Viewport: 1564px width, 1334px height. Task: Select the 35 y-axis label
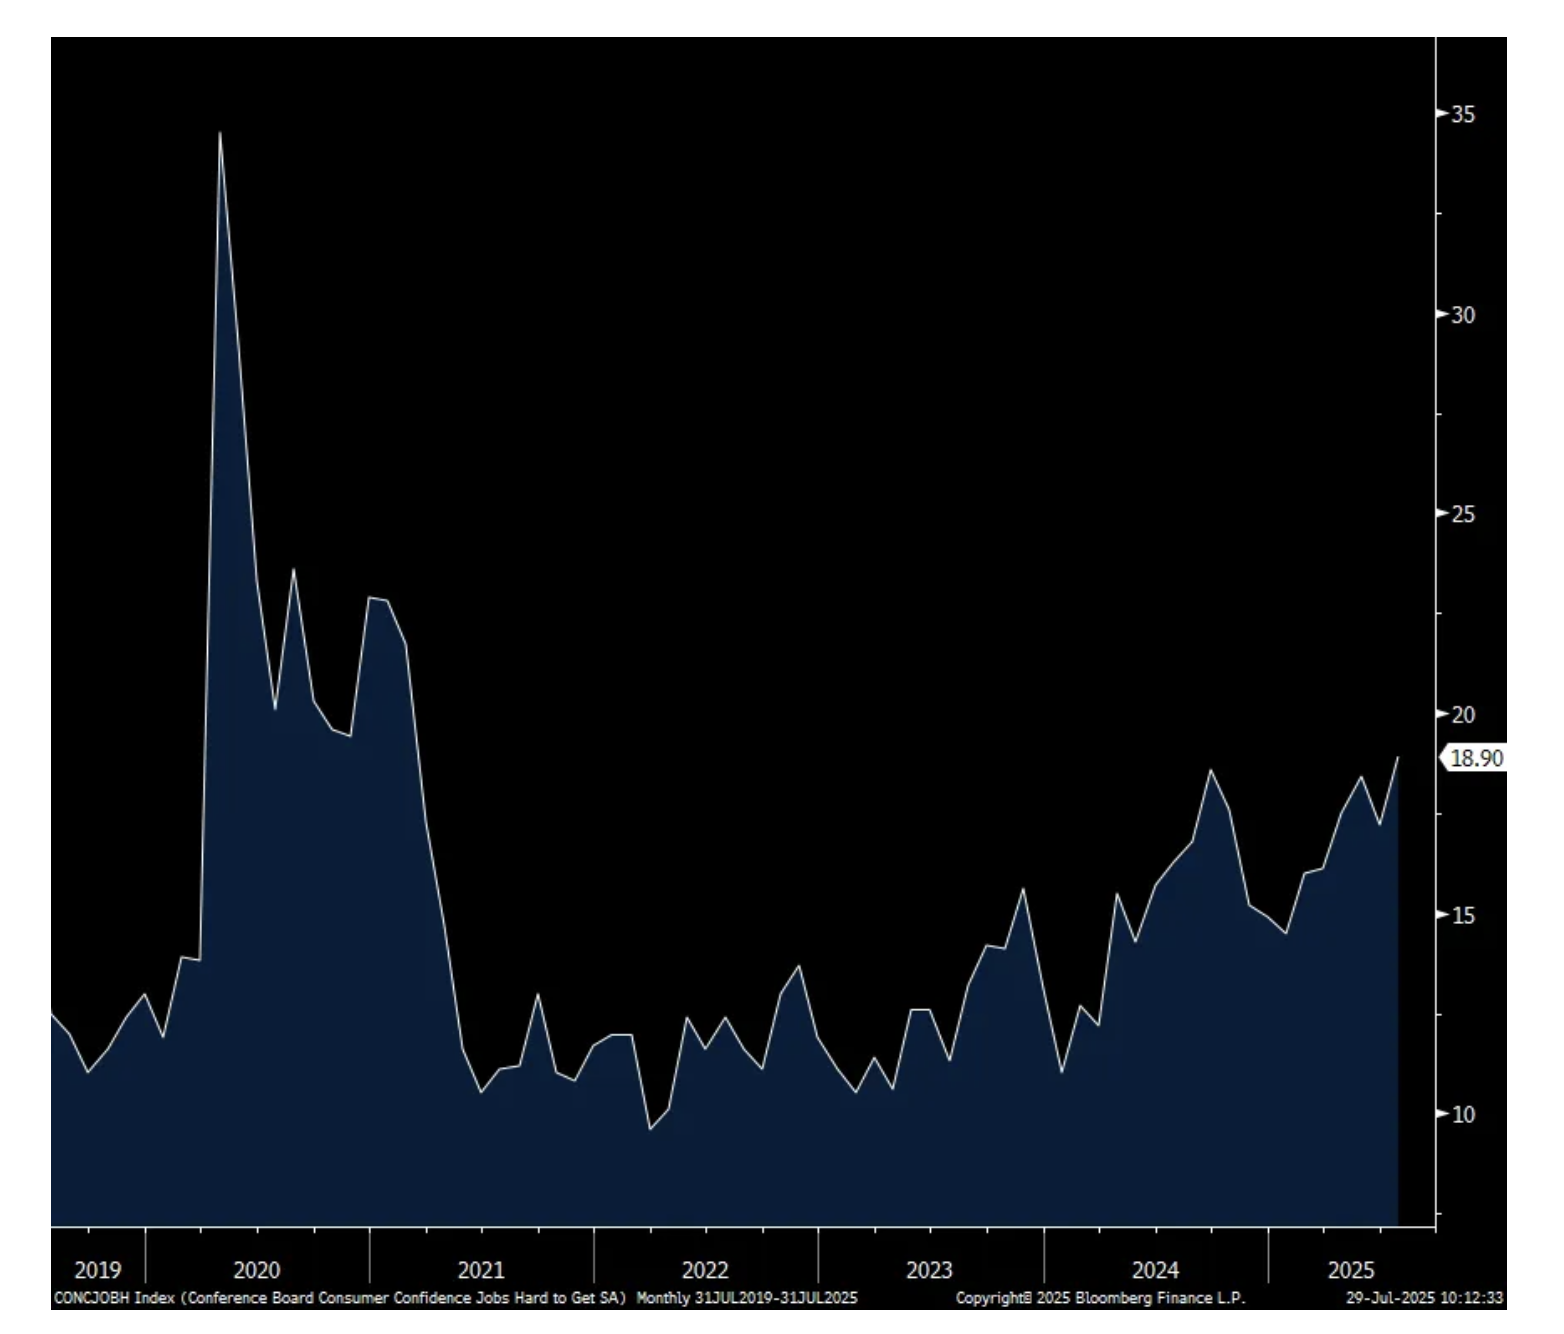[1462, 114]
